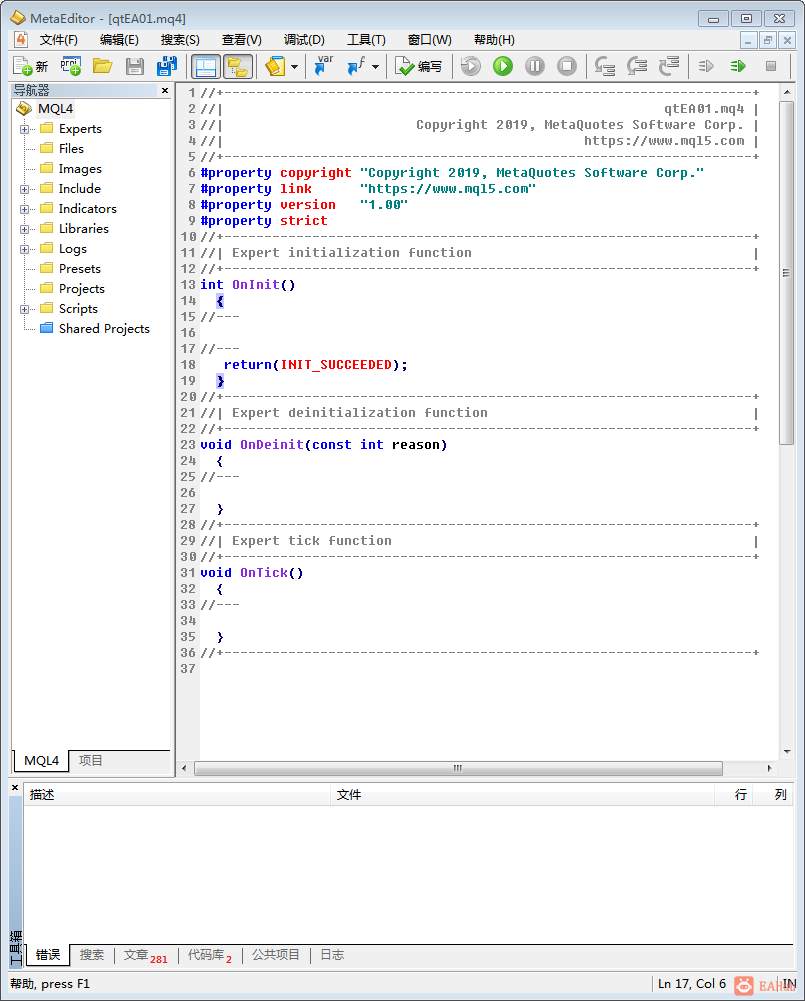Open the dropdown arrow beside the styler icon

click(x=294, y=66)
